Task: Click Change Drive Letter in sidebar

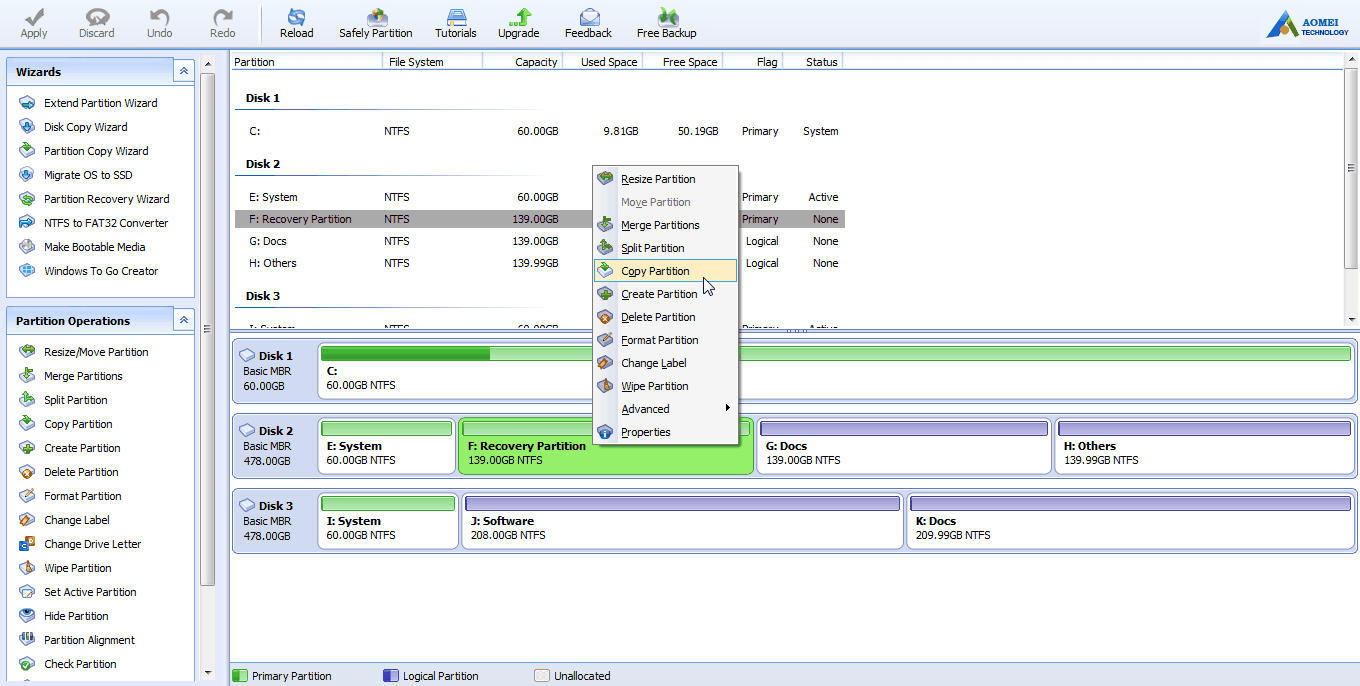Action: click(x=92, y=544)
